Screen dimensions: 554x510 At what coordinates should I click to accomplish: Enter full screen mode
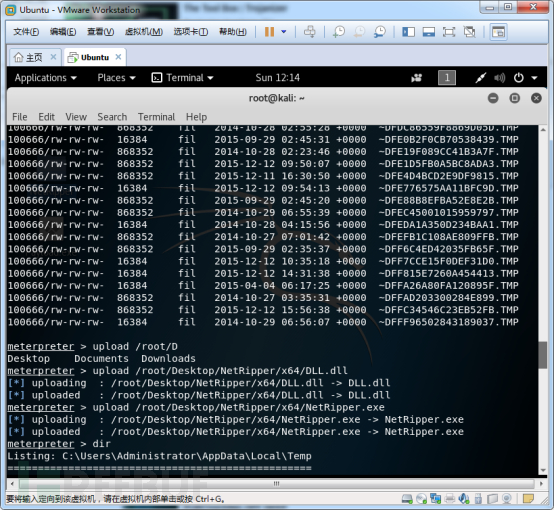pos(449,32)
